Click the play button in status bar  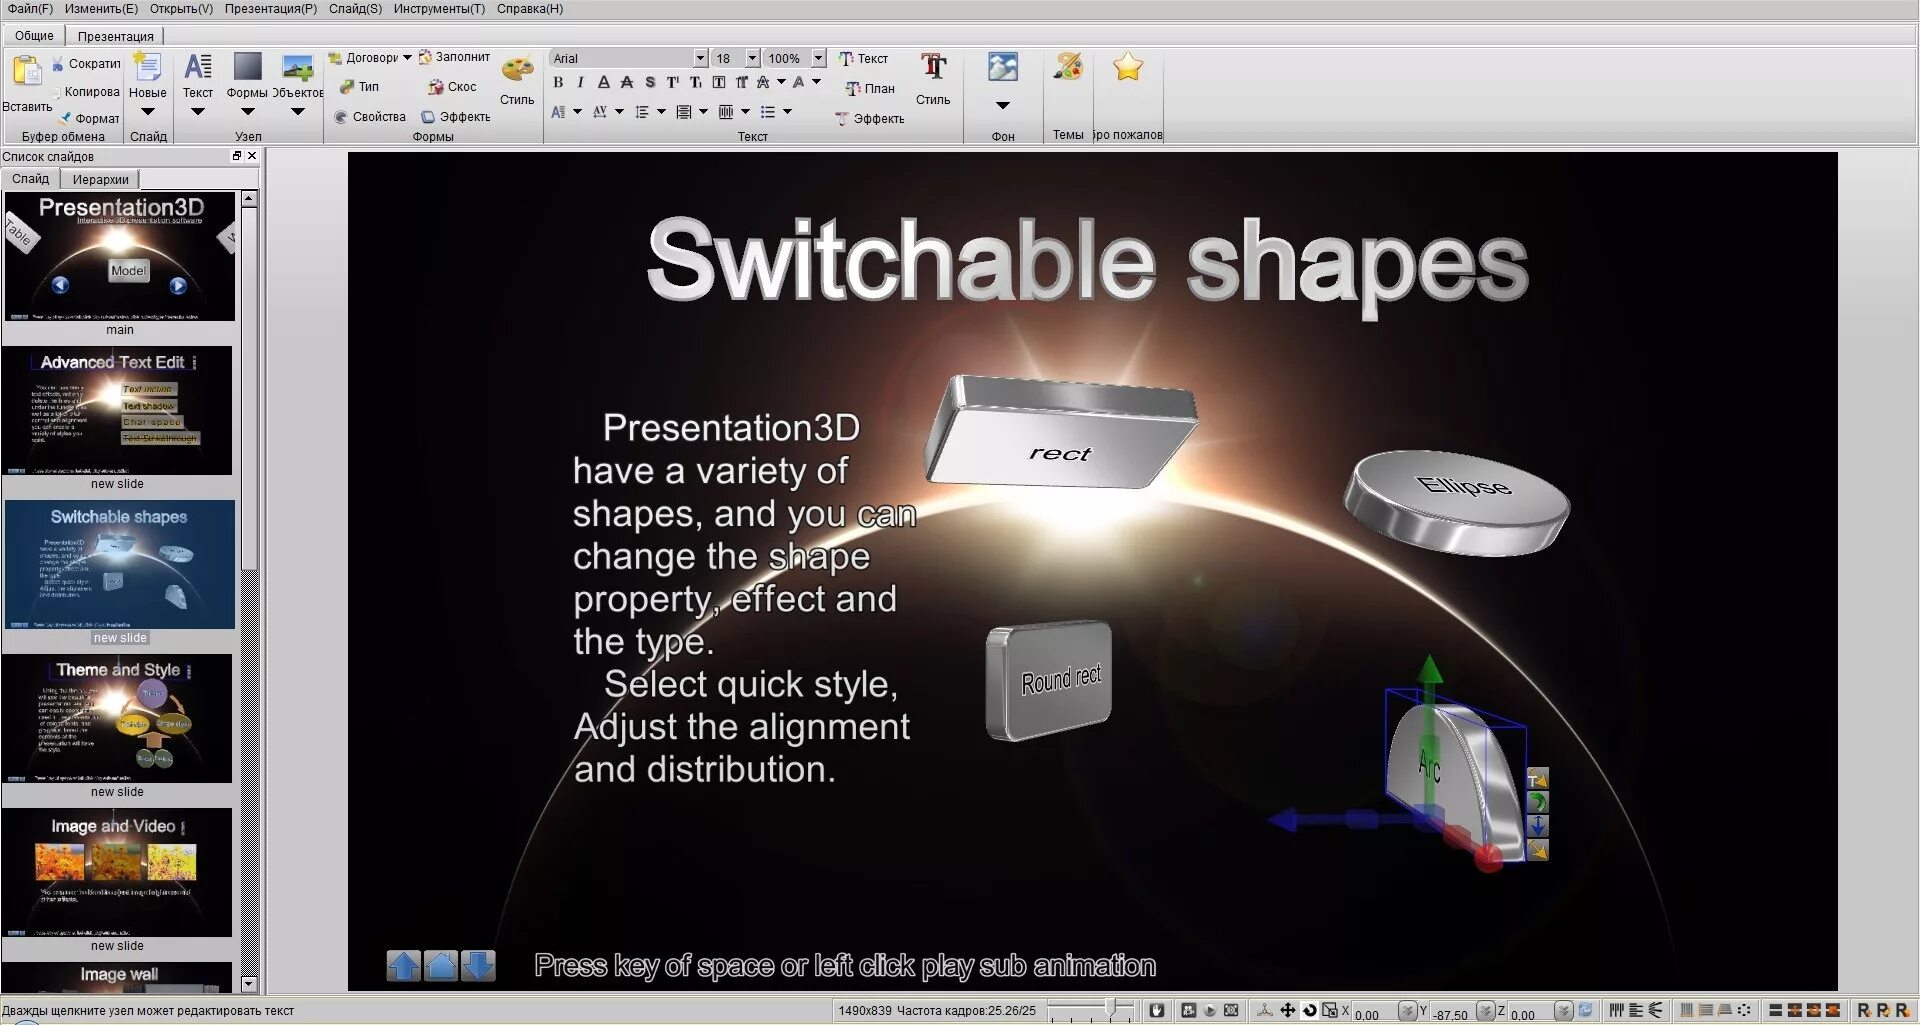1210,1011
